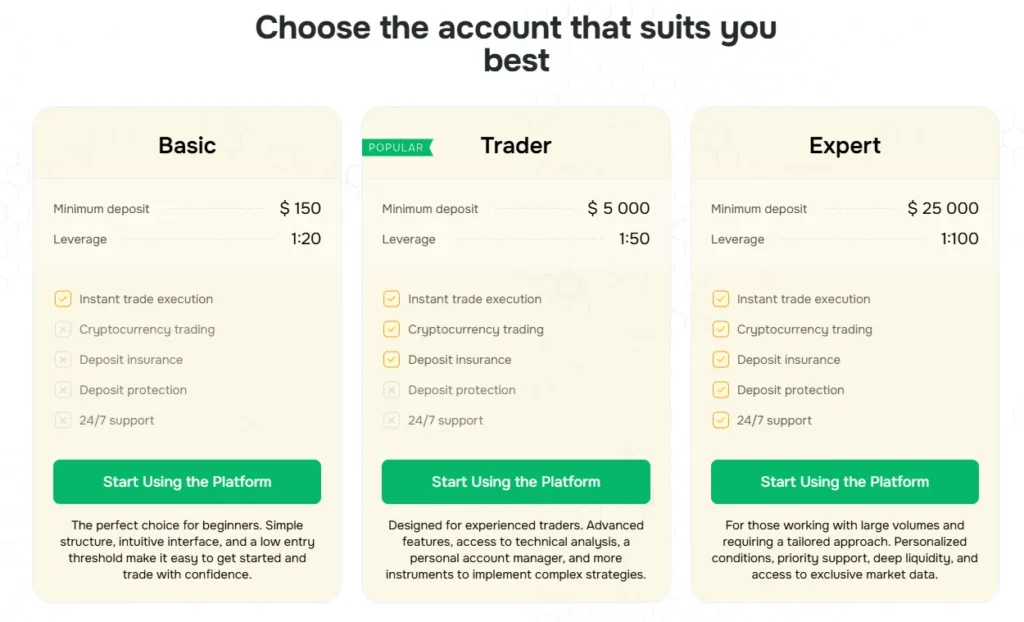Click Trader plan's Cryptocurrency trading checkmark
The height and width of the screenshot is (622, 1024).
click(392, 329)
